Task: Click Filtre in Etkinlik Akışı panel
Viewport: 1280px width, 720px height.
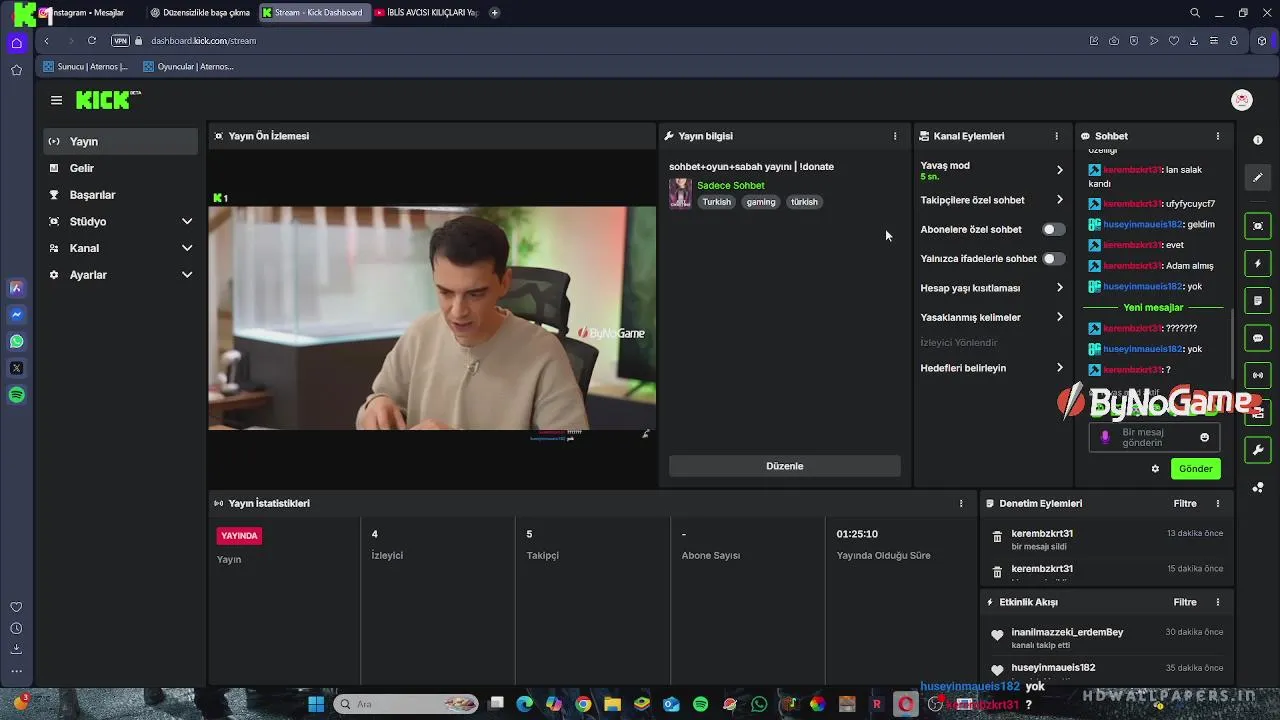Action: coord(1185,602)
